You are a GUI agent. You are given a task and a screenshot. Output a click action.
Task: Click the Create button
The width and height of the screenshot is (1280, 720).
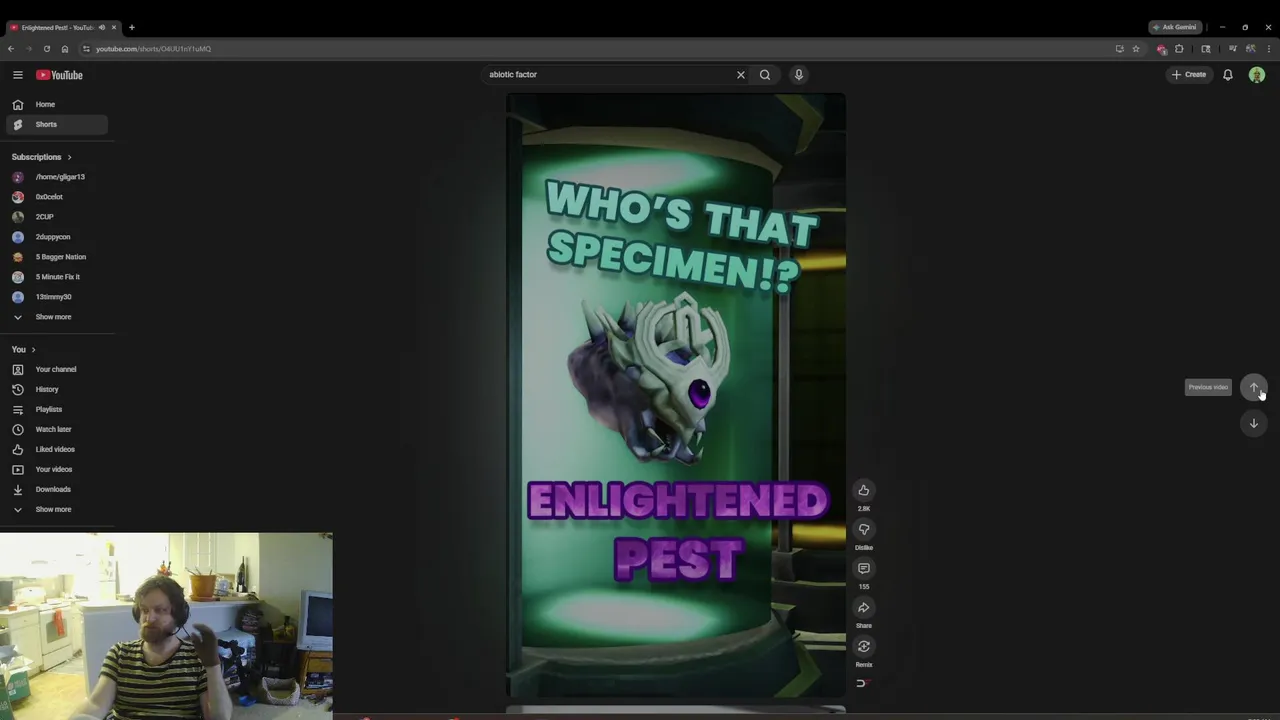coord(1190,75)
